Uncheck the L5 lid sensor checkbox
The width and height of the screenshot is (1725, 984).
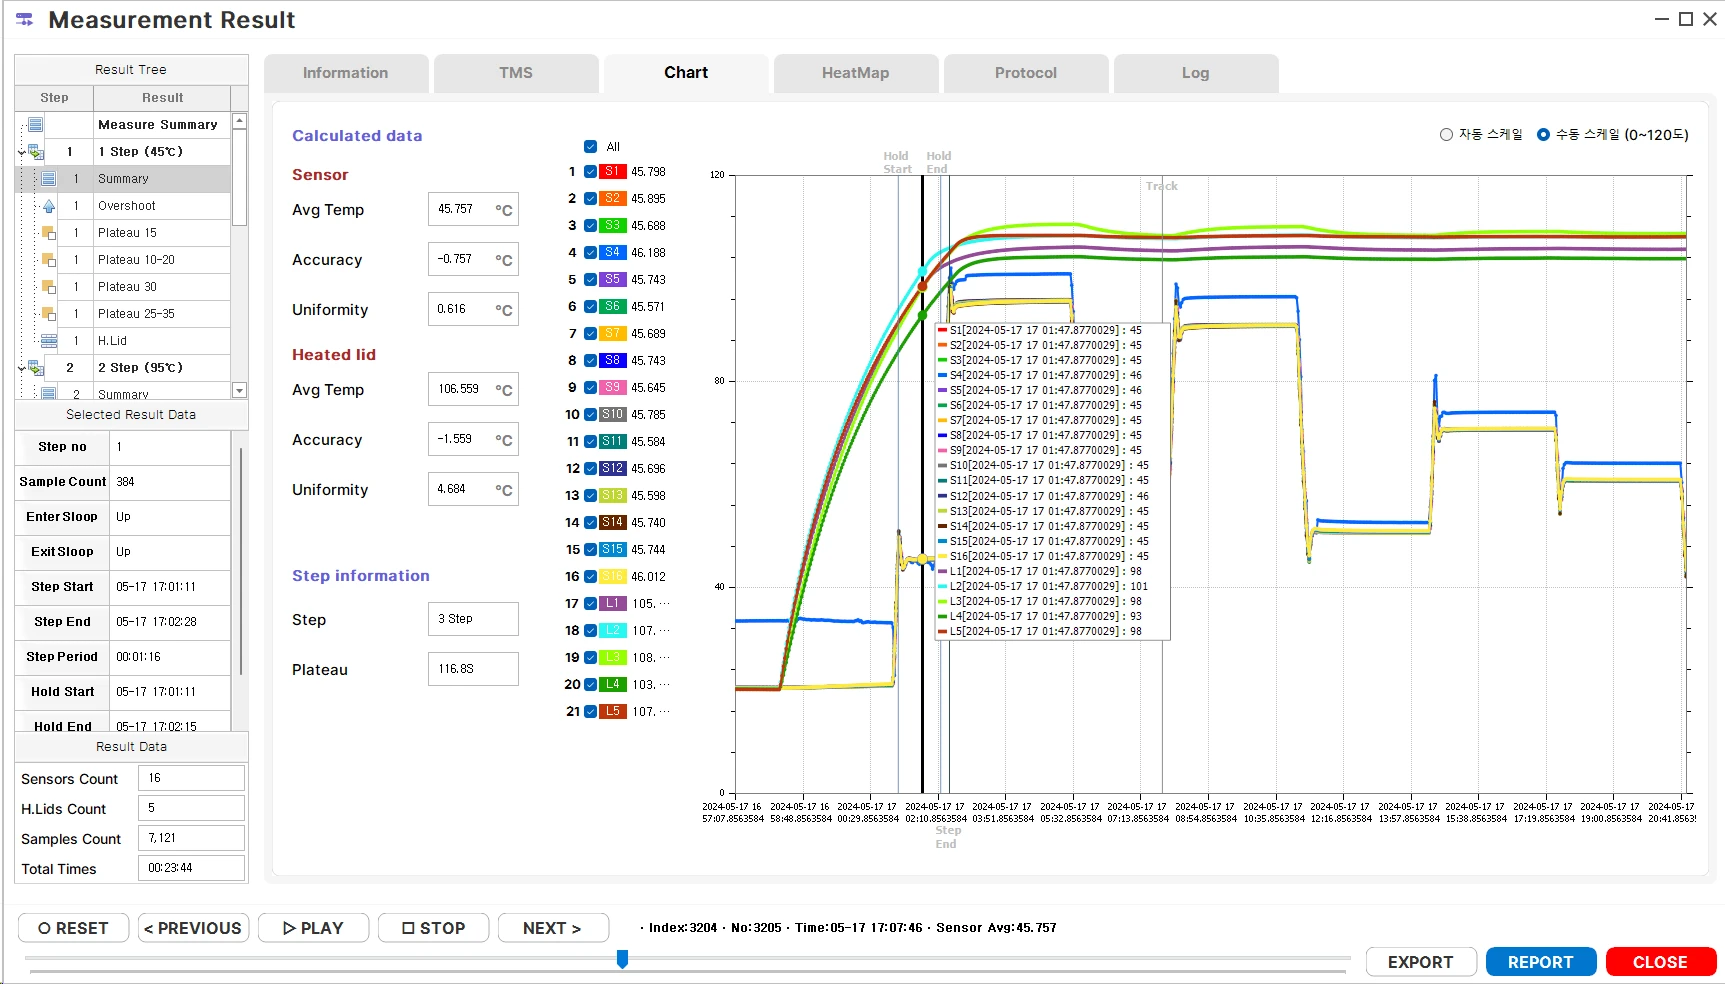tap(591, 712)
